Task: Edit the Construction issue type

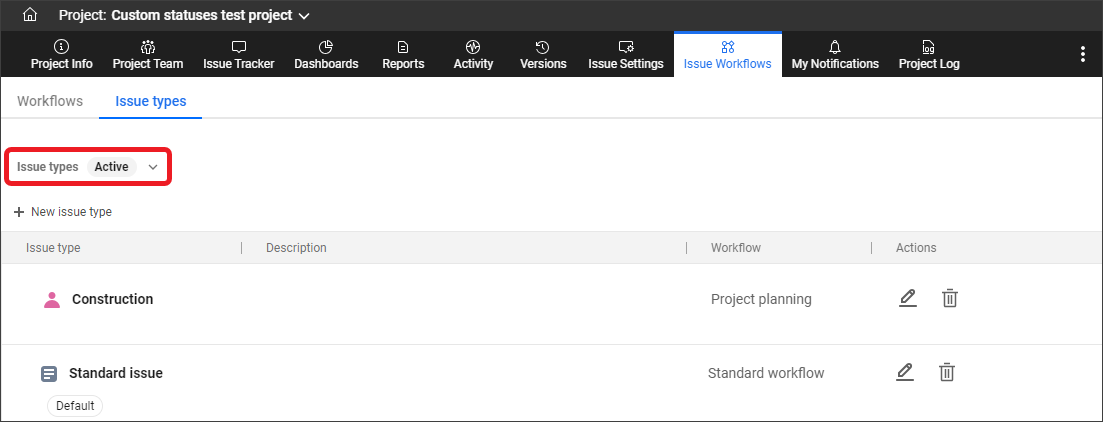Action: (907, 298)
